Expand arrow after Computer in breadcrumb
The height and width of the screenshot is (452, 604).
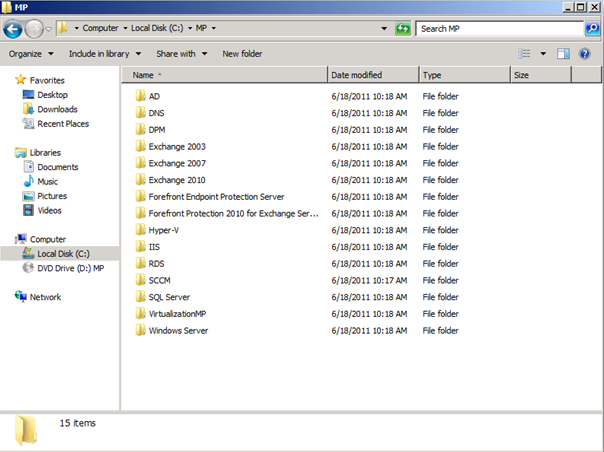(x=125, y=28)
